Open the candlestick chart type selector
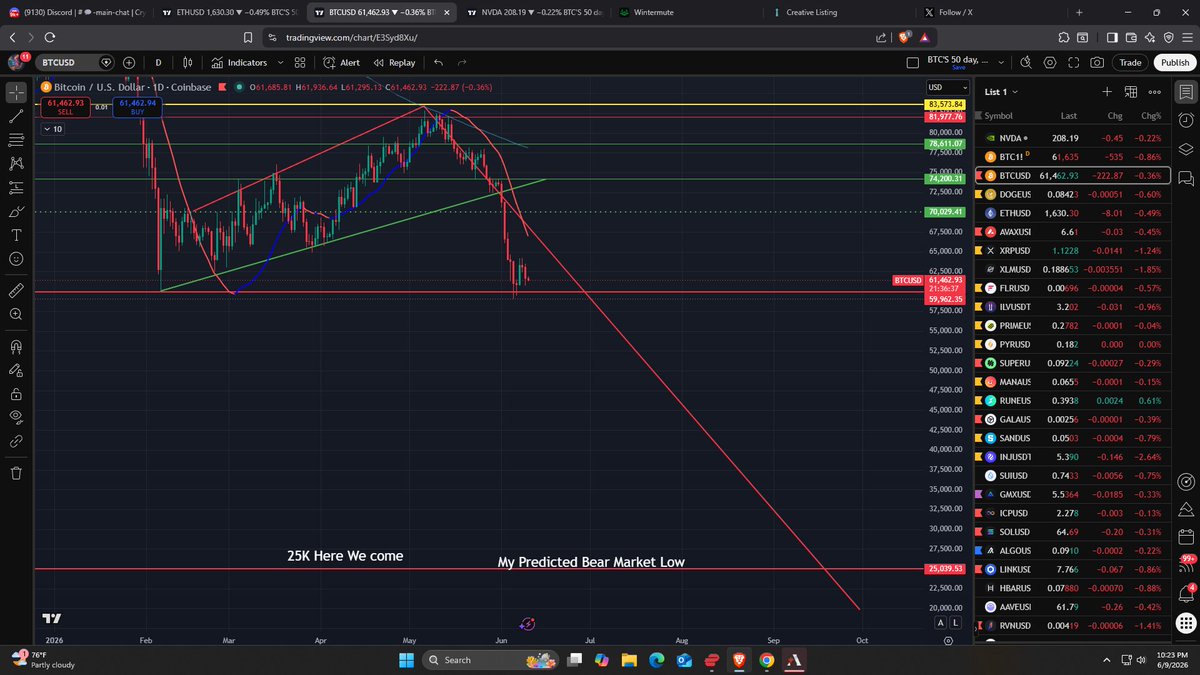The image size is (1200, 675). click(x=187, y=62)
